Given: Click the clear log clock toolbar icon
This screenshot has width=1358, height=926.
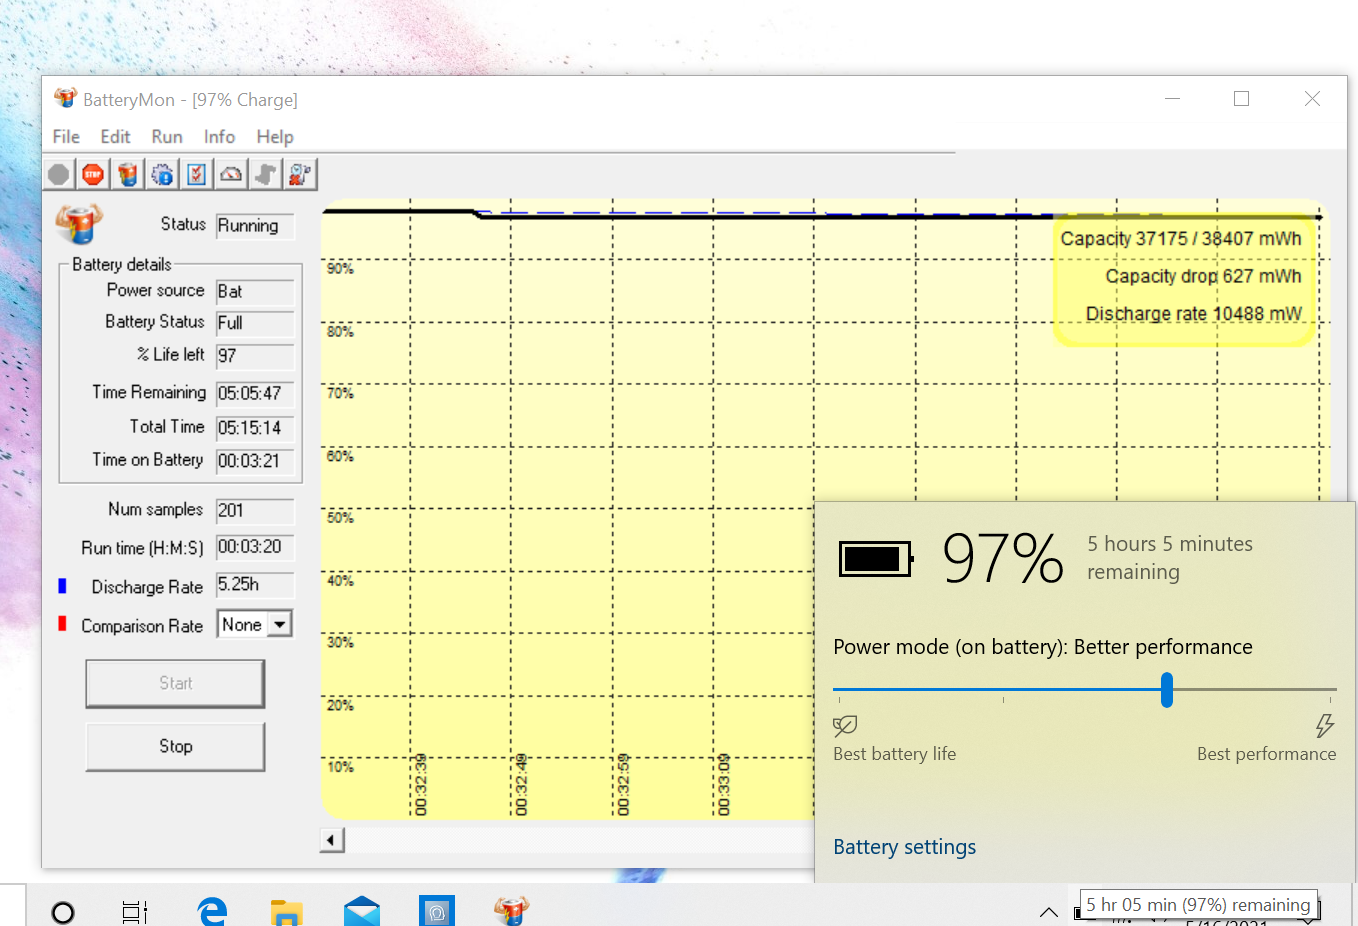Looking at the screenshot, I should pos(300,174).
